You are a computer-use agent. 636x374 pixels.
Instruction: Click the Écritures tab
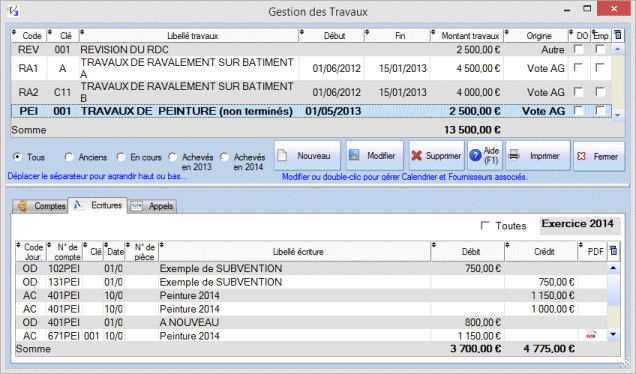coord(98,206)
